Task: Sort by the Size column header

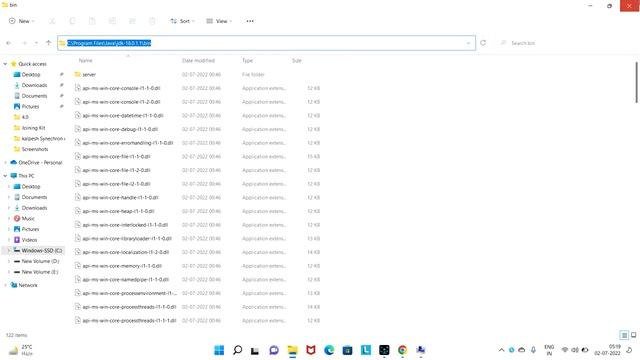Action: point(297,60)
